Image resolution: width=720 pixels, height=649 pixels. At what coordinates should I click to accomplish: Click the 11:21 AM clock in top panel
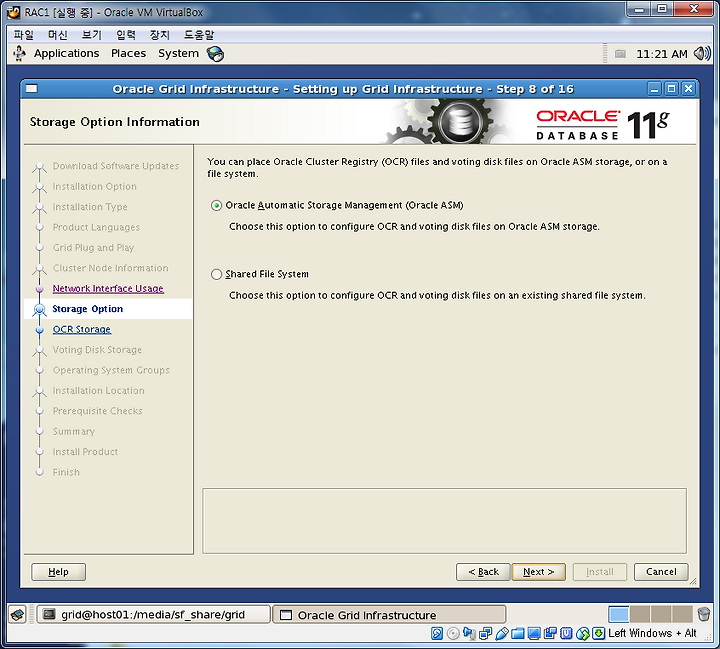661,54
